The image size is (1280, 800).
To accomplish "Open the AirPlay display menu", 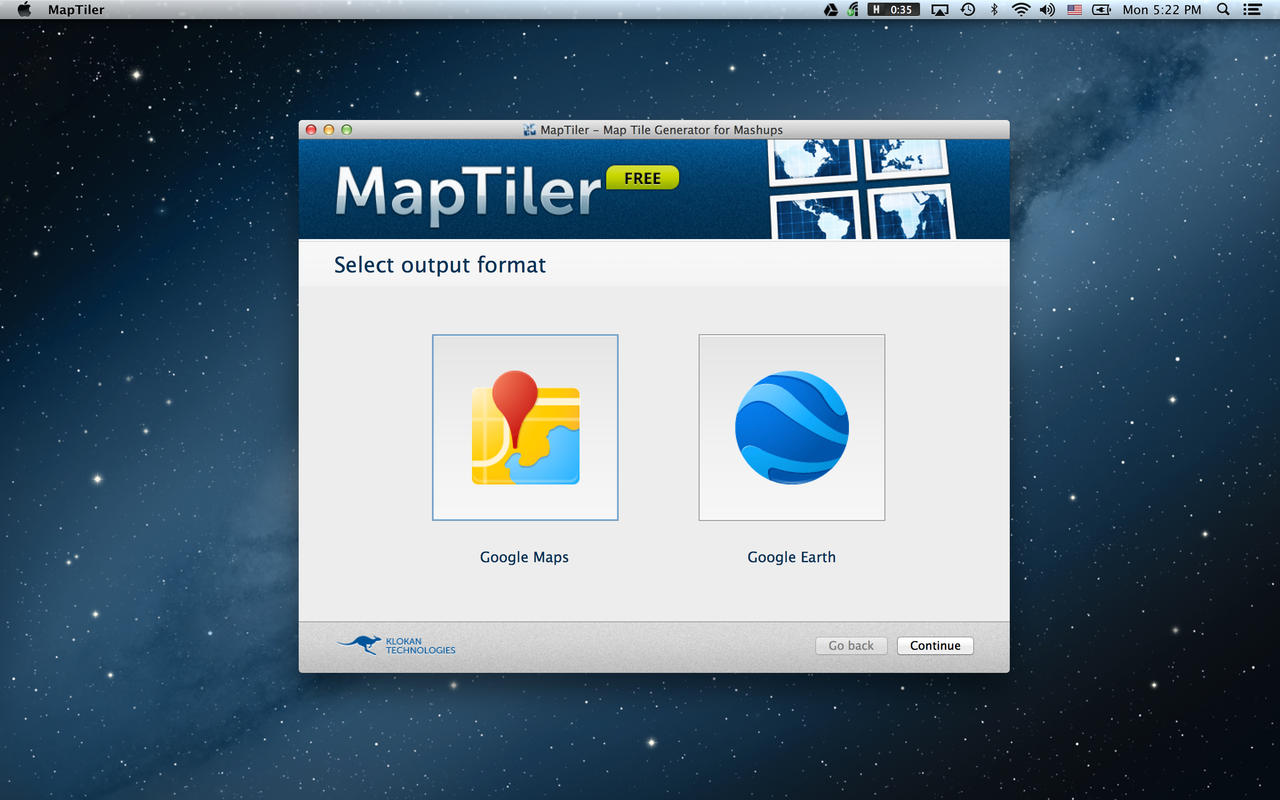I will coord(940,10).
